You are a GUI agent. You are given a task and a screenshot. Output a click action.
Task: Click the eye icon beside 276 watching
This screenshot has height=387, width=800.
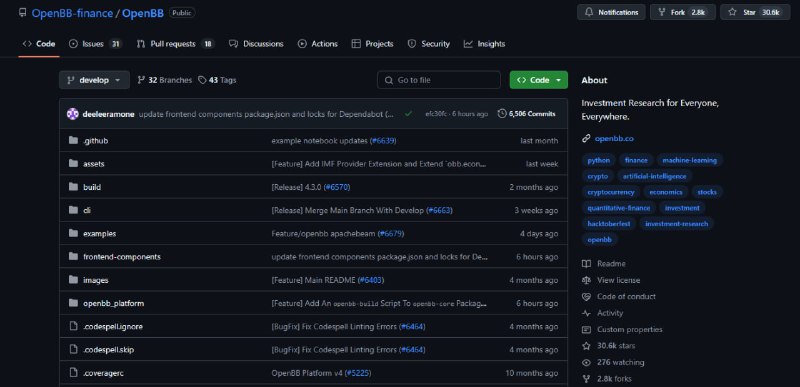(587, 363)
